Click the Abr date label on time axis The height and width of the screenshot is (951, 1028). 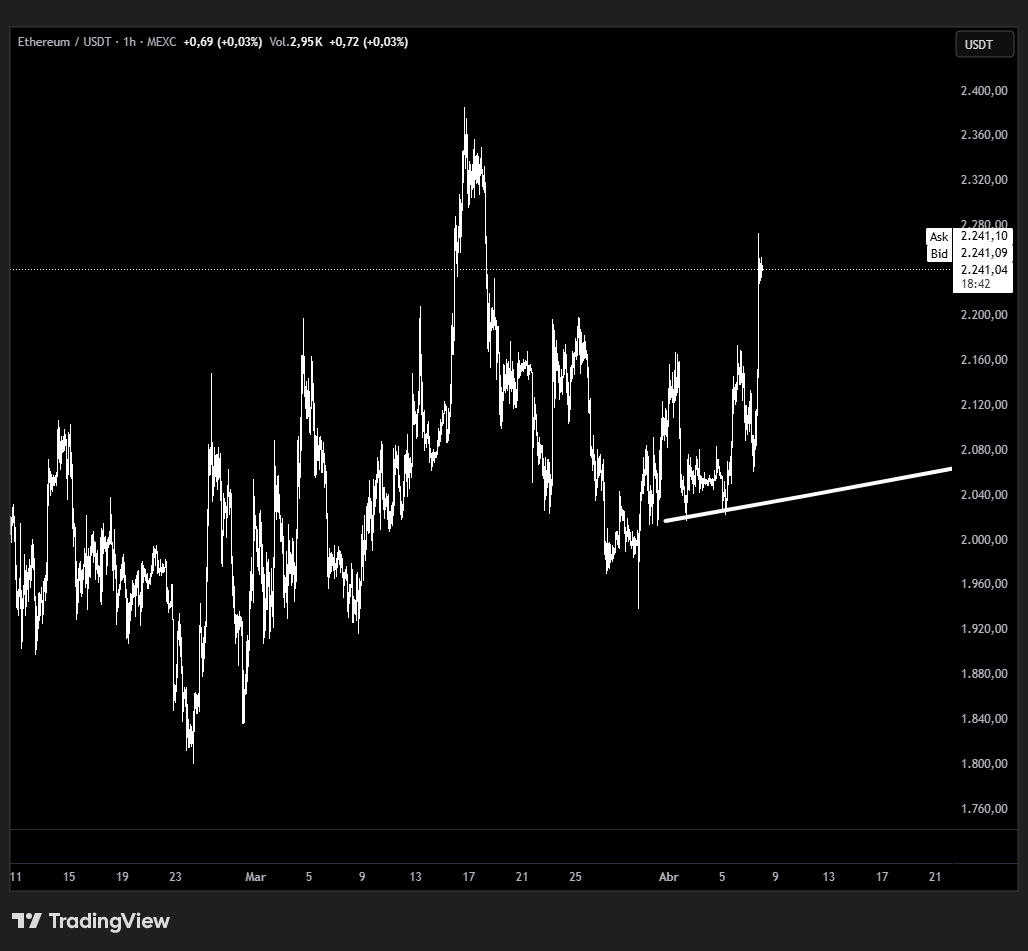669,877
